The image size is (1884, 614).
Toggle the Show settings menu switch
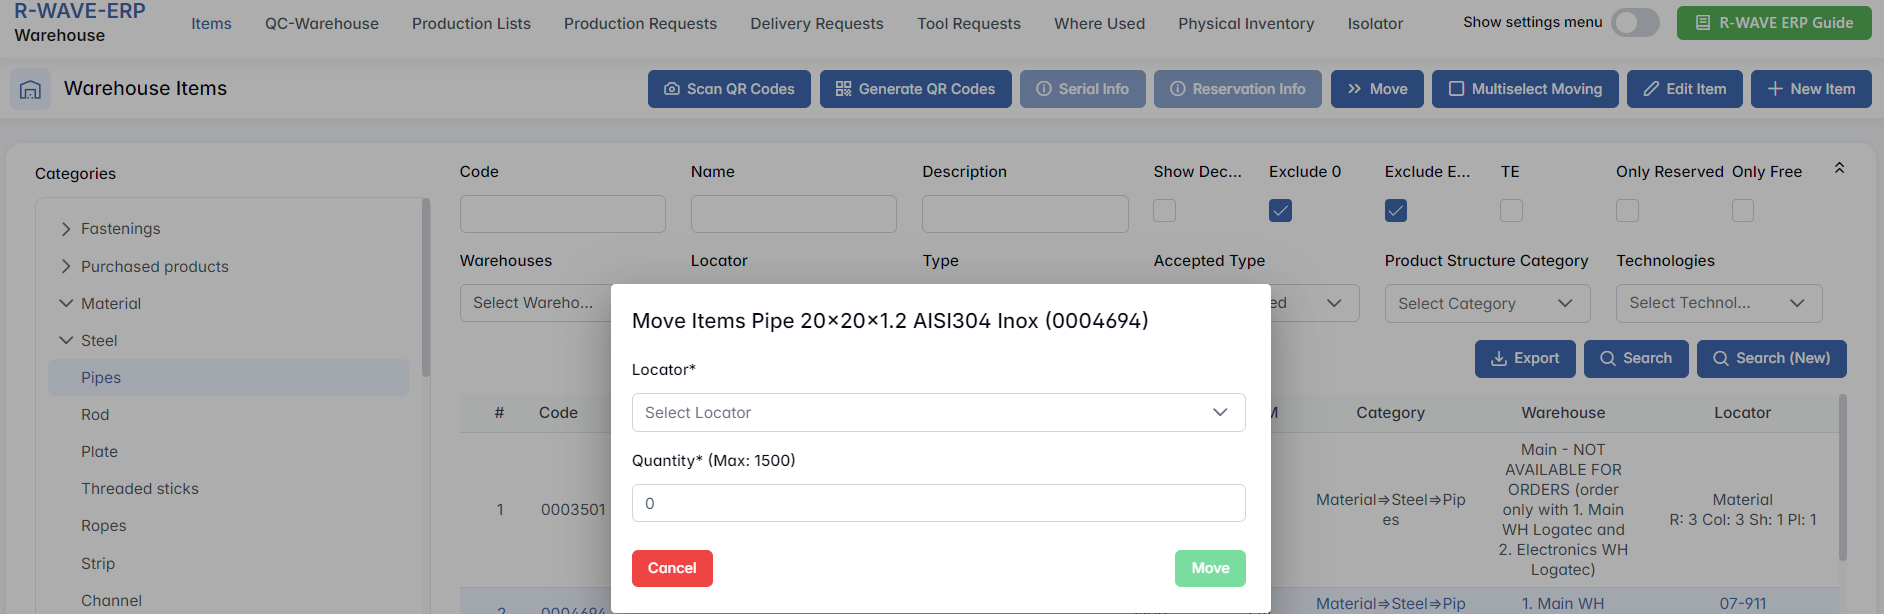(1635, 23)
